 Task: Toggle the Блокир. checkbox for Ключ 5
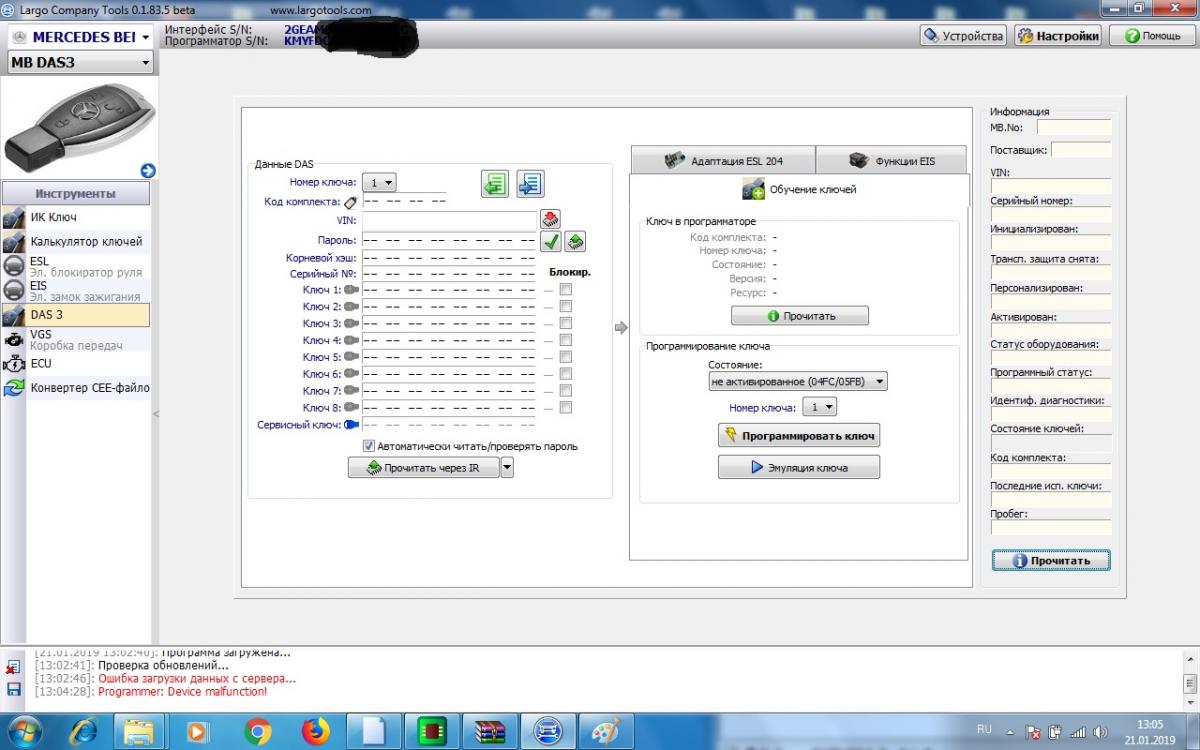click(x=566, y=357)
